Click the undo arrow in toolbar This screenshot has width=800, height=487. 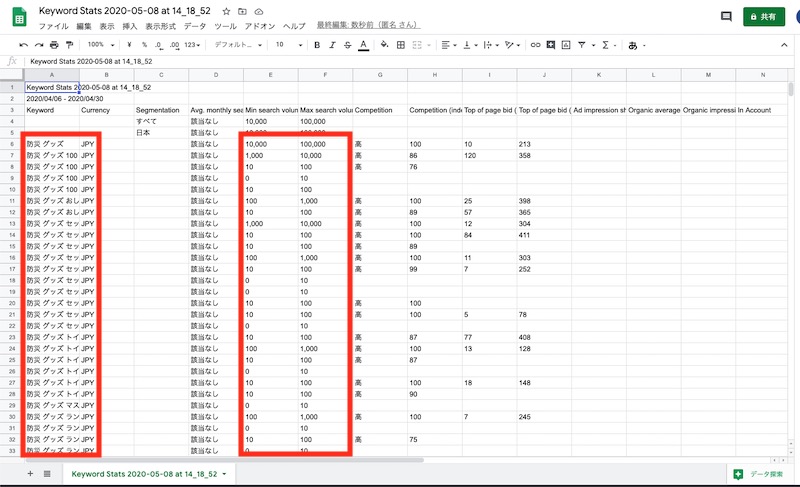pyautogui.click(x=23, y=45)
